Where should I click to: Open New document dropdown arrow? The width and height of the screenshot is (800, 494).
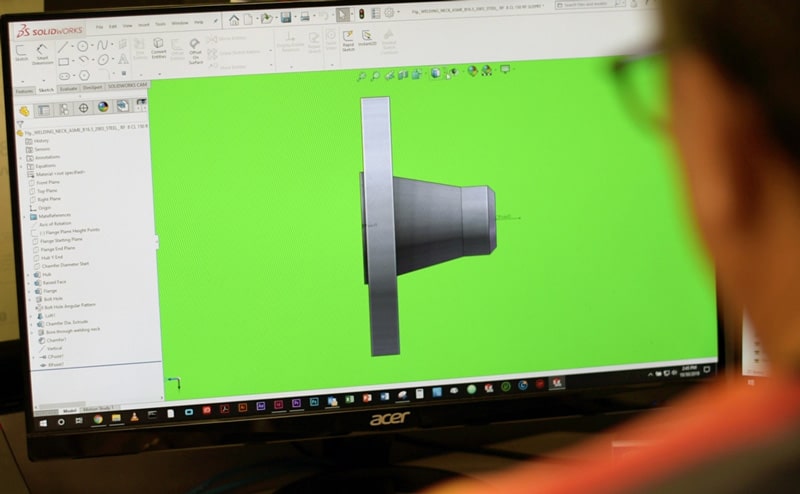click(x=256, y=19)
